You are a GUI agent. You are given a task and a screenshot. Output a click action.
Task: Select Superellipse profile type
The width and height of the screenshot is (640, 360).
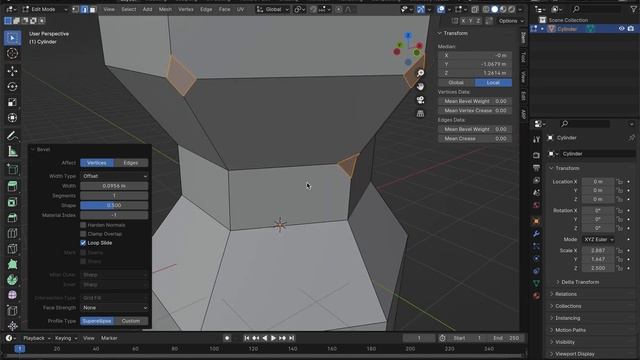[x=97, y=321]
